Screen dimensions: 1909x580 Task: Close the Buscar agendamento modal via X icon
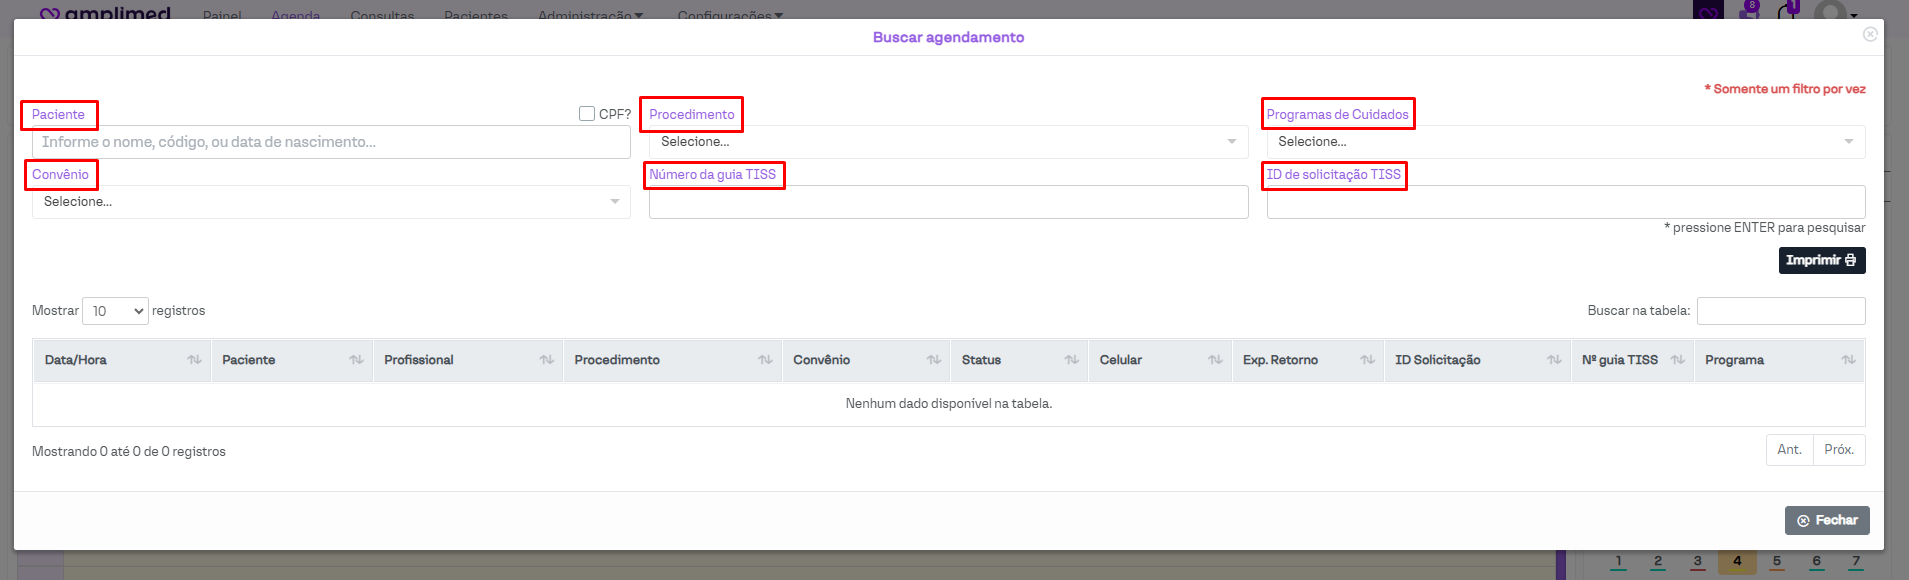point(1869,34)
